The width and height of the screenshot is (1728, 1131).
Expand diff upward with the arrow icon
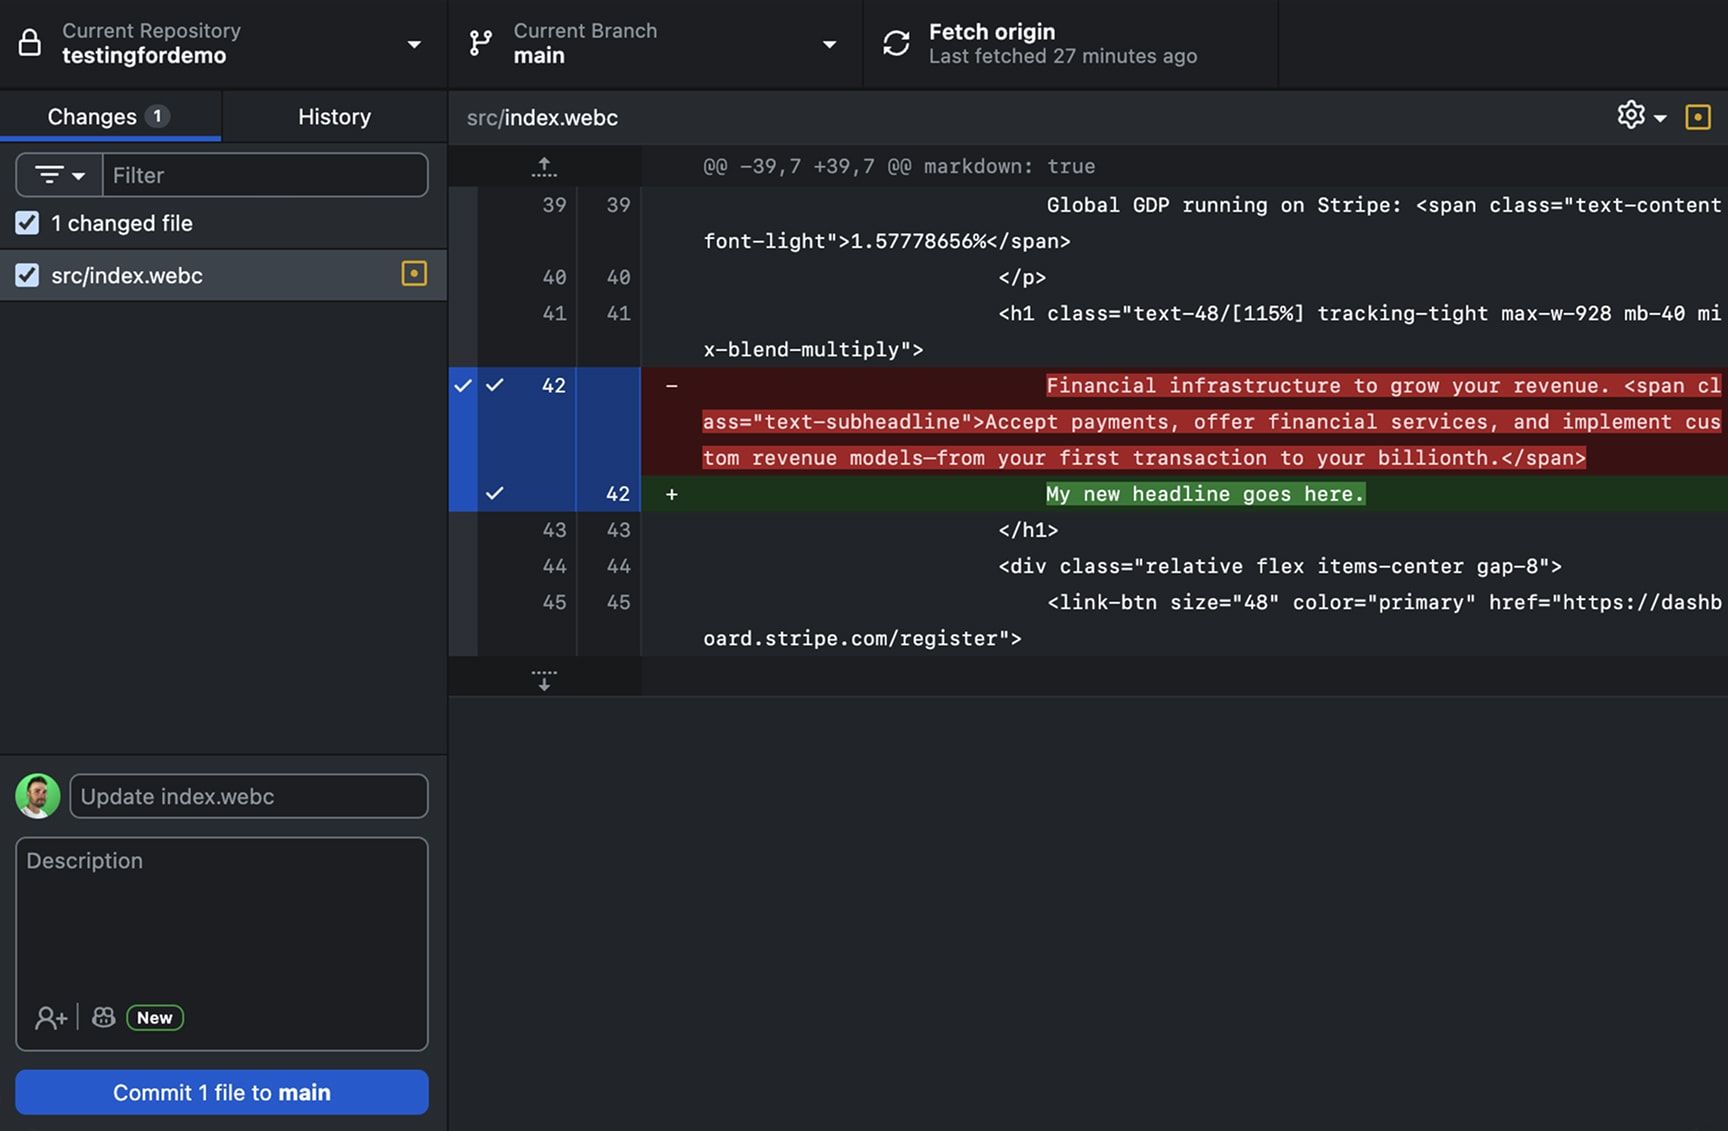click(544, 166)
